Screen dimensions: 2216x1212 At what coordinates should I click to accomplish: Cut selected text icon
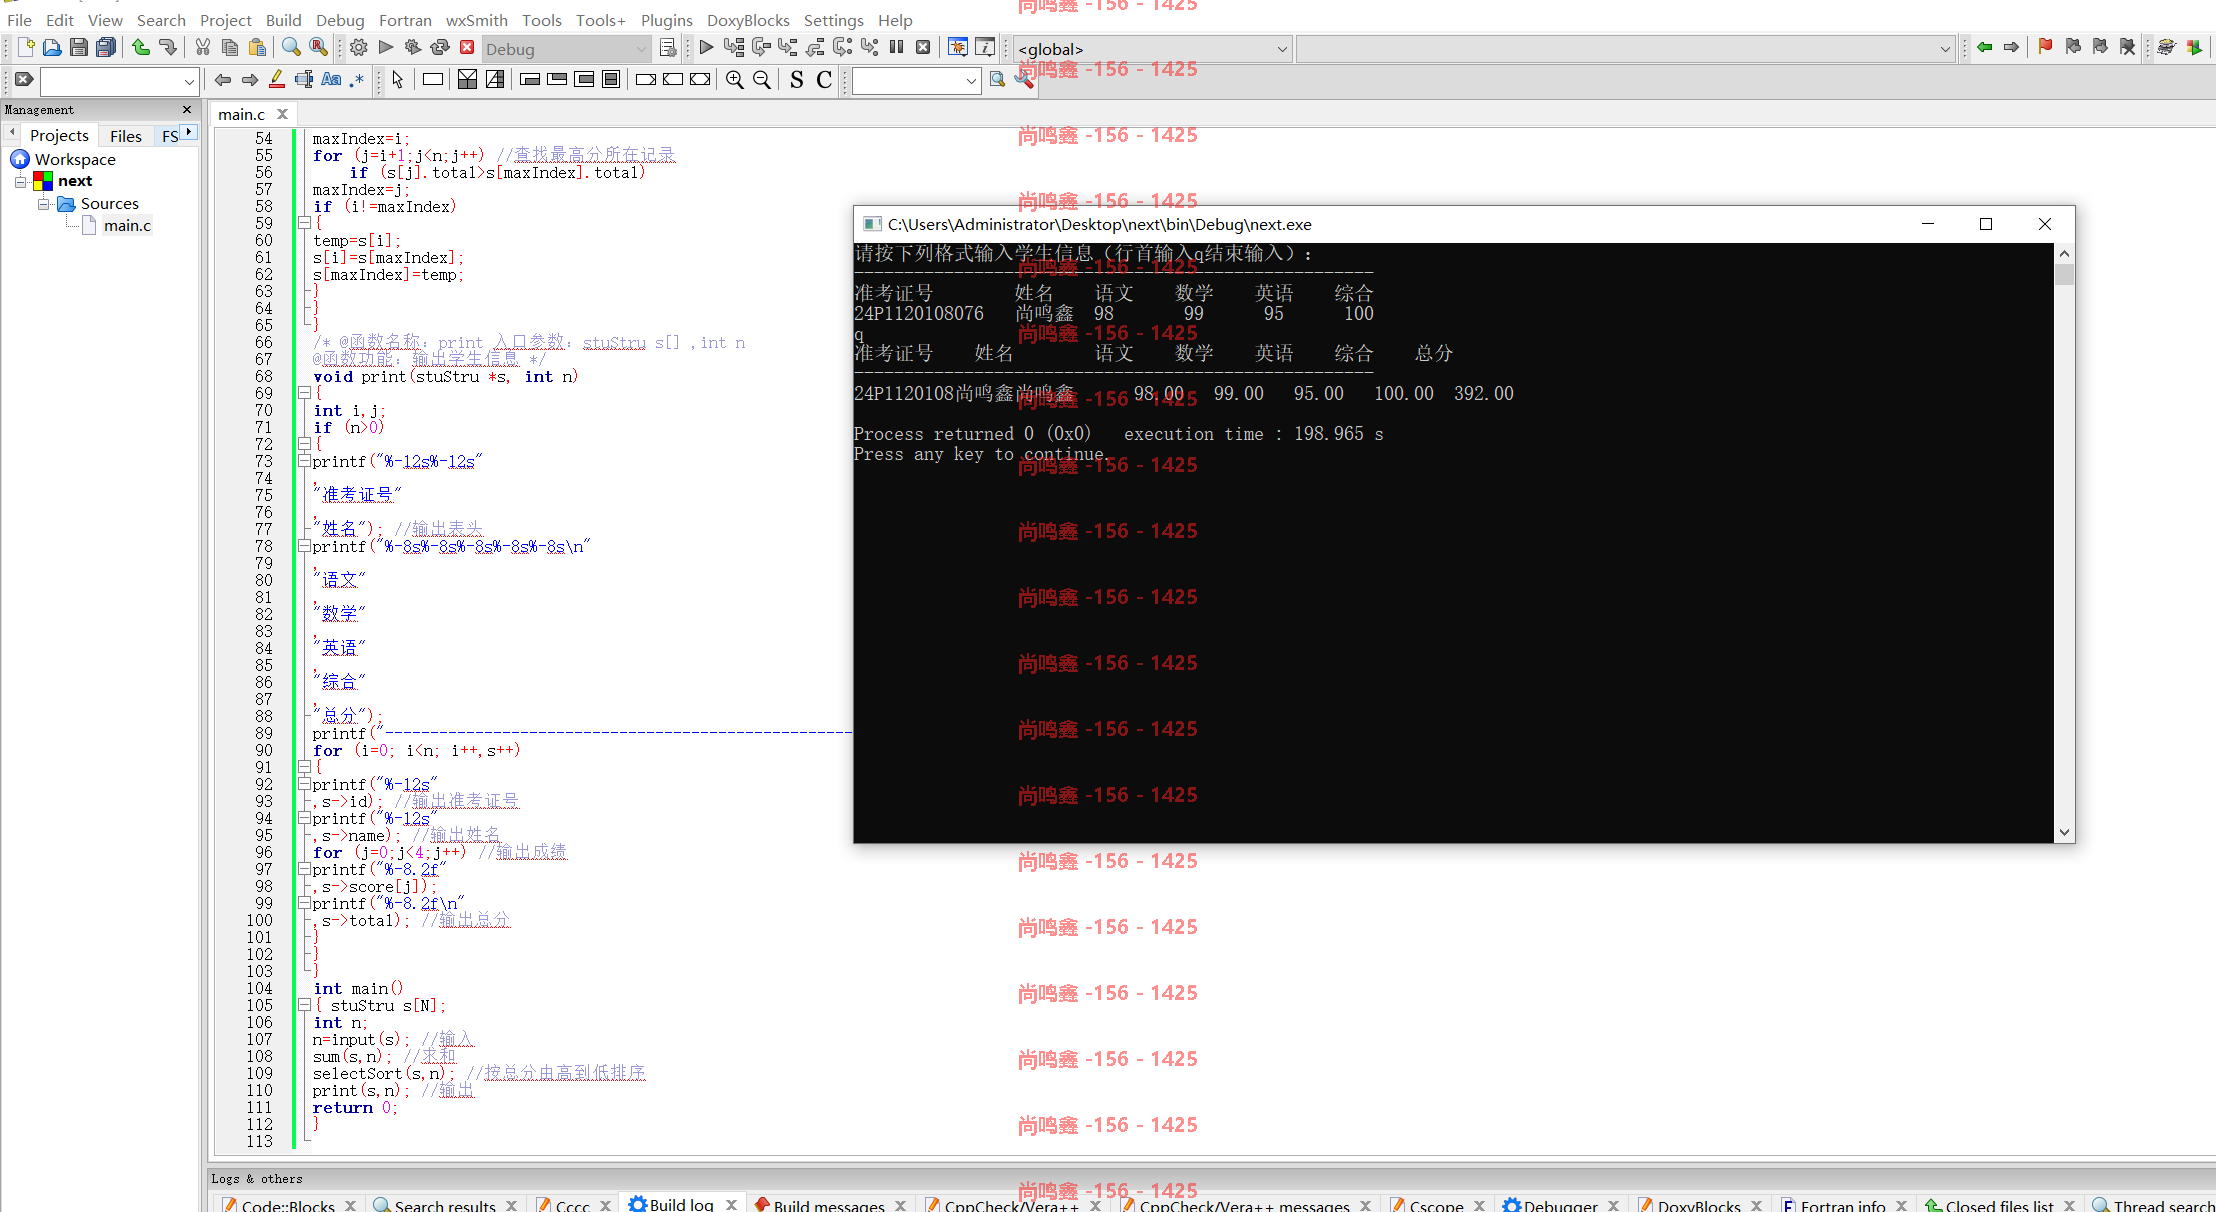tap(203, 47)
